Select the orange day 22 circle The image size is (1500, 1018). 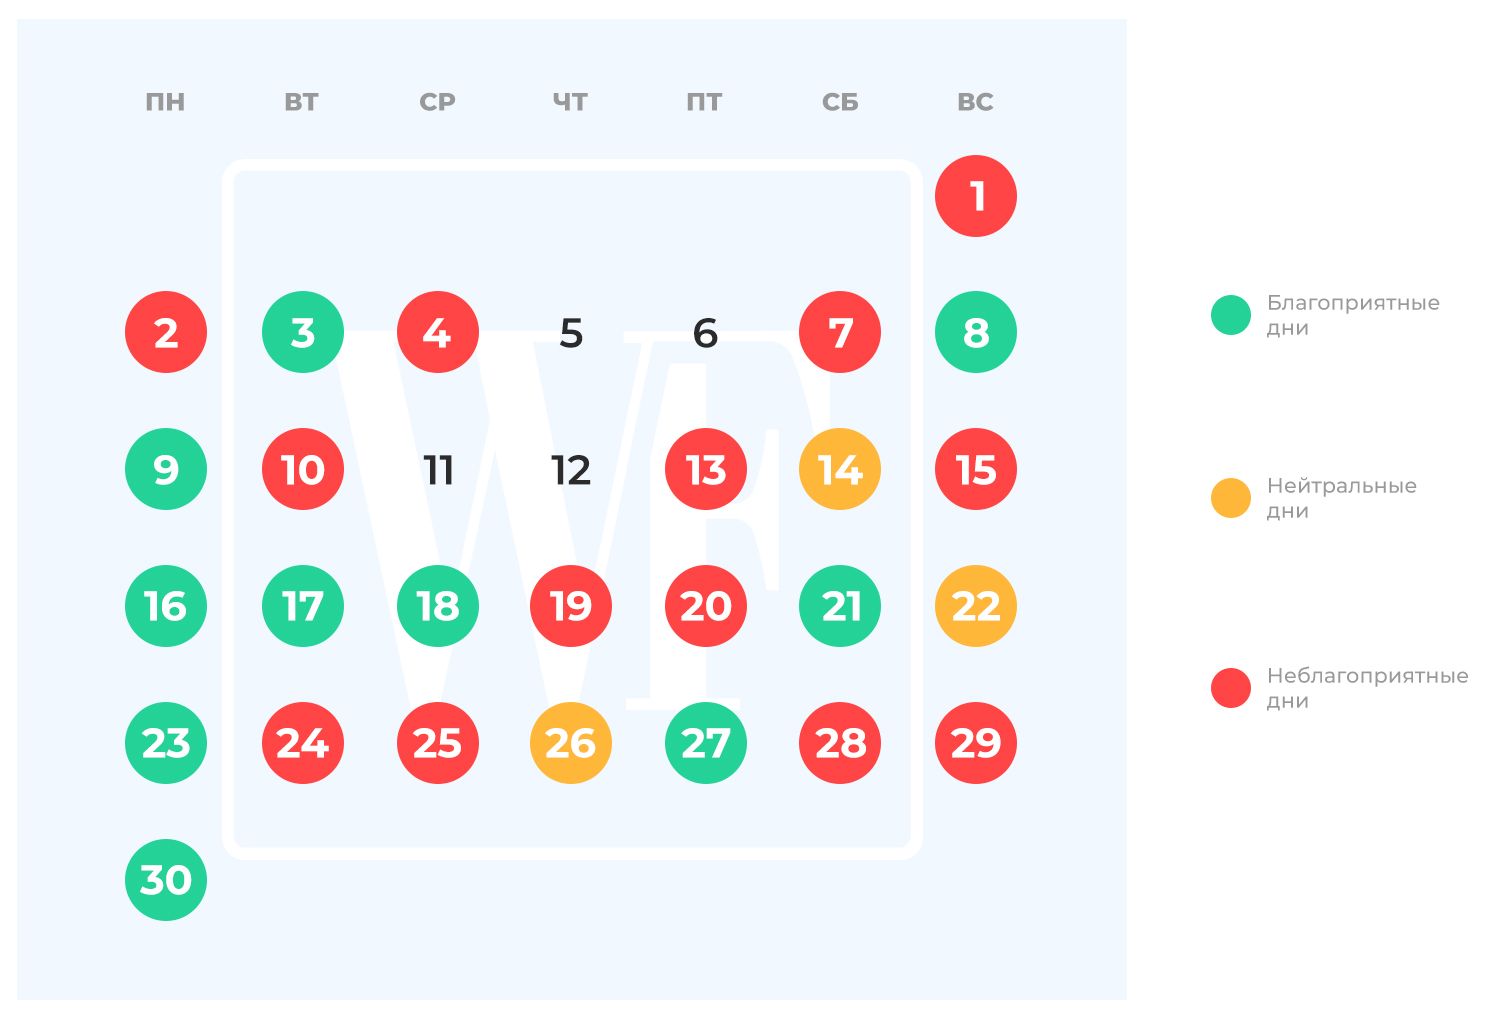976,606
